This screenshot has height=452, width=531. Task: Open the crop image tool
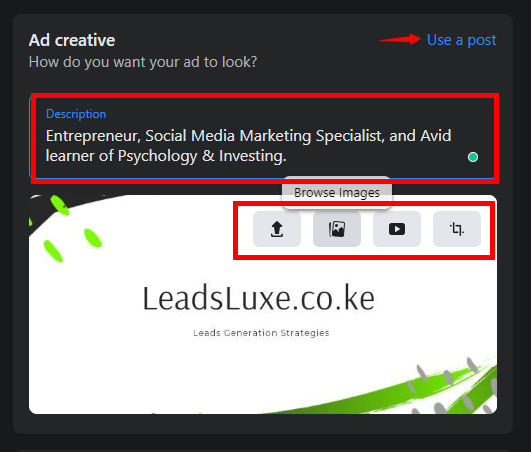(457, 229)
